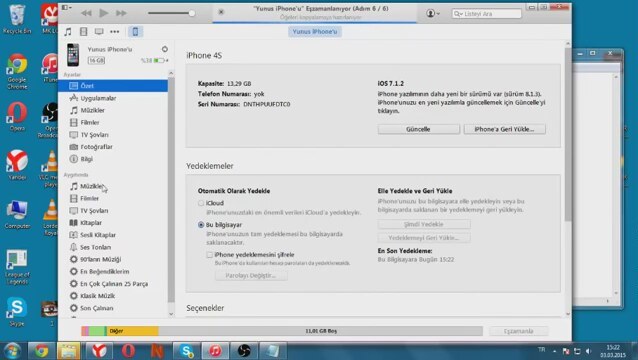Screen dimensions: 638x360
Task: Click the sync spinner next to device name
Action: 164,49
